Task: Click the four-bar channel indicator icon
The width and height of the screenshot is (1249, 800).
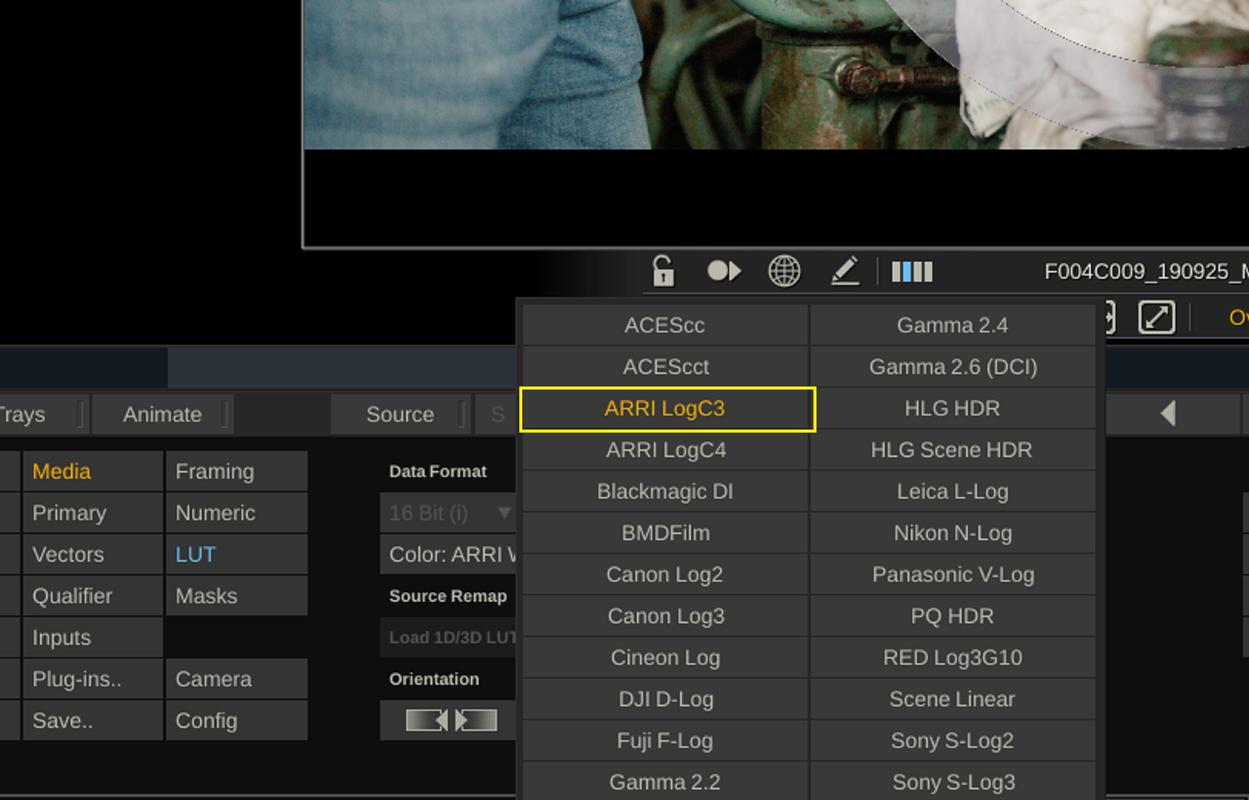Action: point(912,271)
